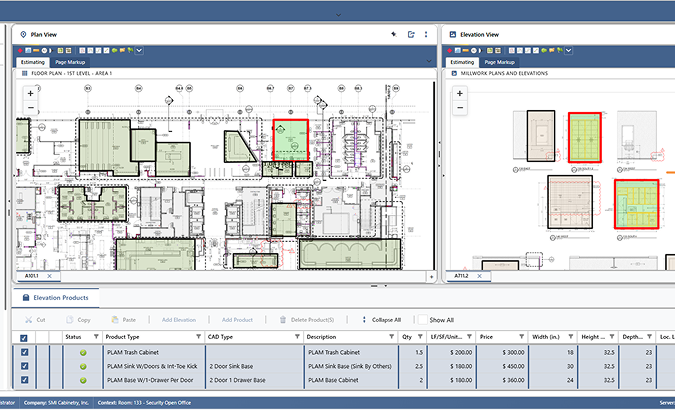Click the green flag icon in Elevation View toolbar
This screenshot has width=676, height=410.
(x=560, y=50)
